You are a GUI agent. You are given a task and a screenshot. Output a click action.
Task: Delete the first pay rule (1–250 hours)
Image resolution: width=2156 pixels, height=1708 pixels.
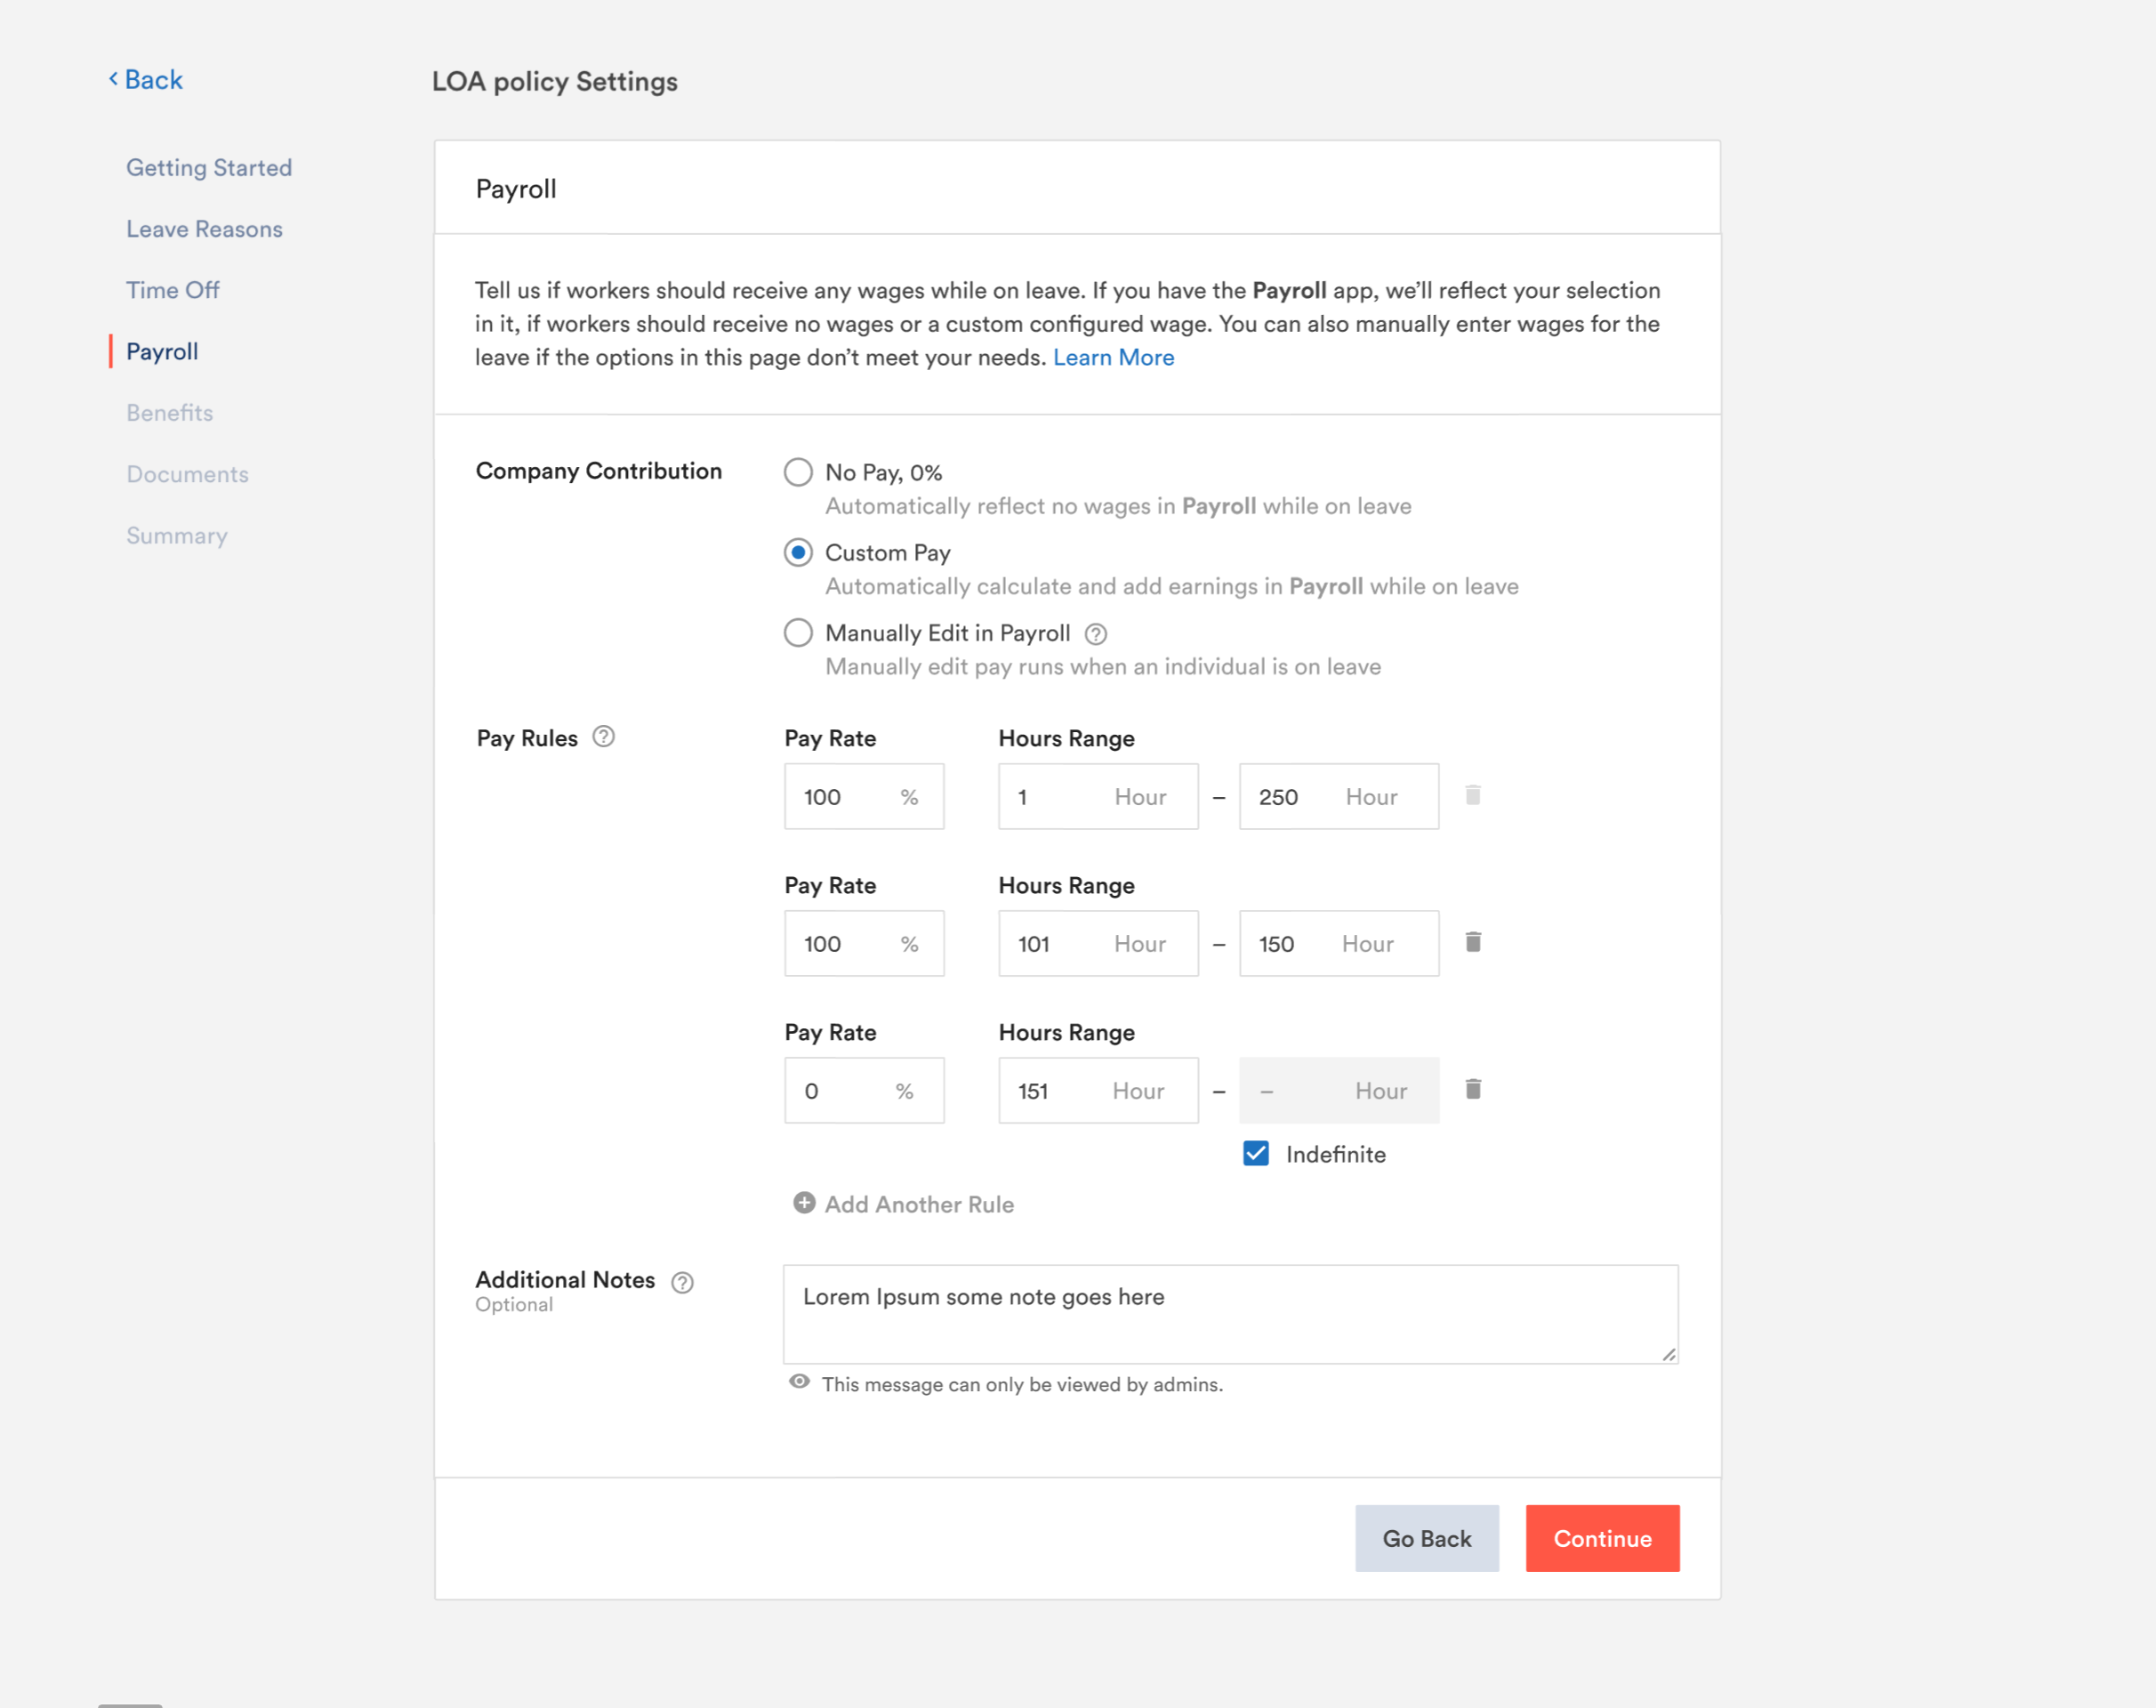pos(1472,795)
